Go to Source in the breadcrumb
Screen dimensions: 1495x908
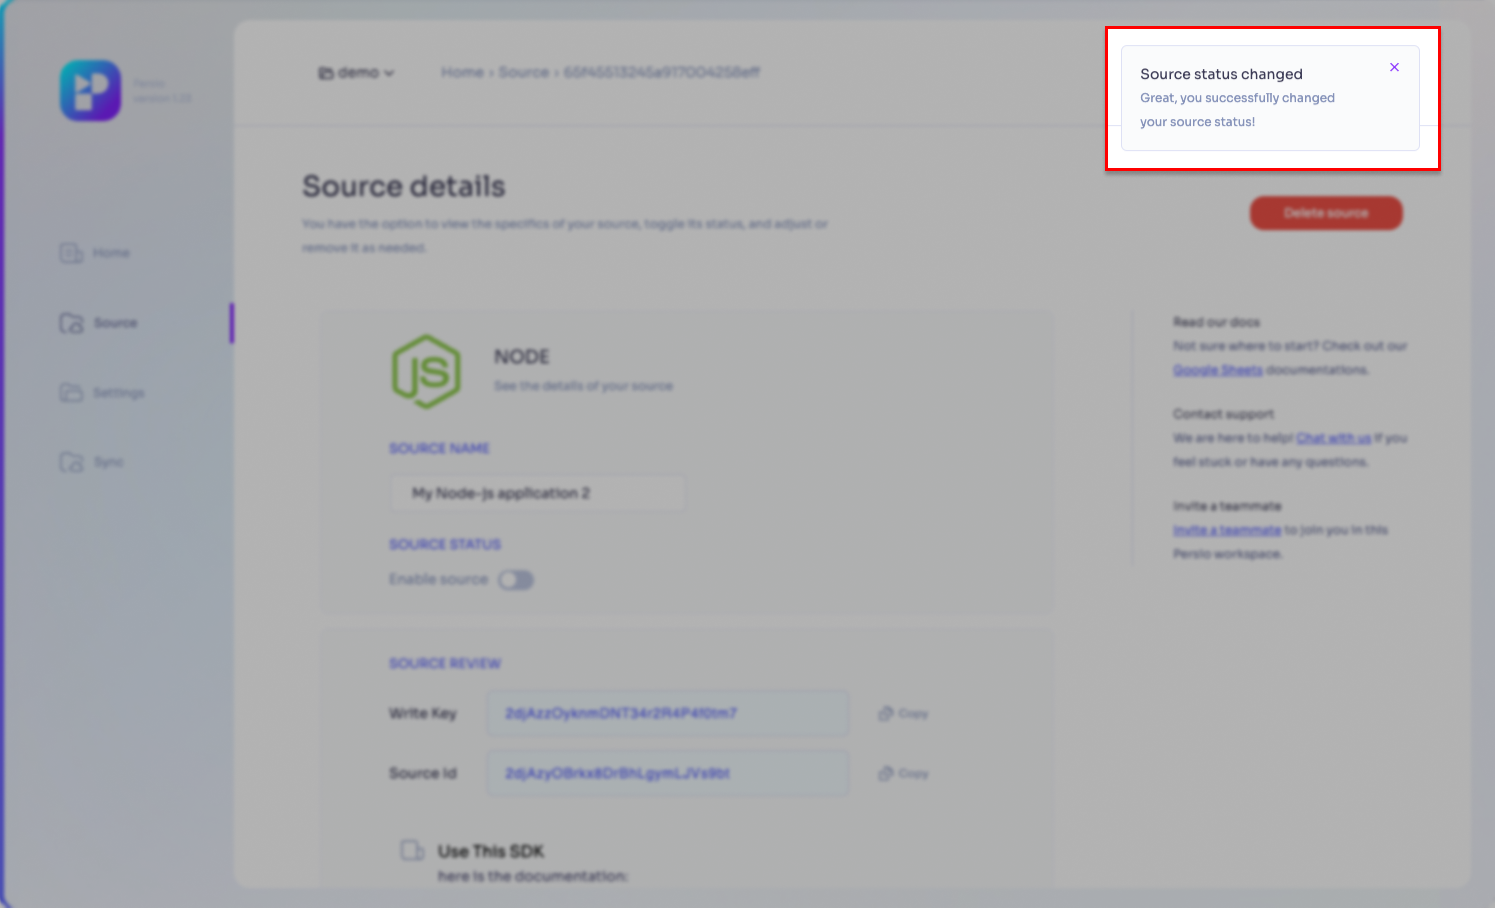(524, 73)
